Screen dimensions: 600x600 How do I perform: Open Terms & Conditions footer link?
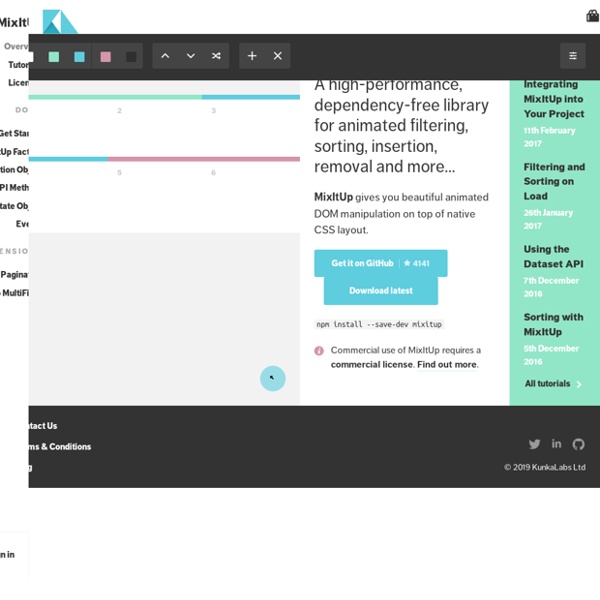pyautogui.click(x=60, y=447)
